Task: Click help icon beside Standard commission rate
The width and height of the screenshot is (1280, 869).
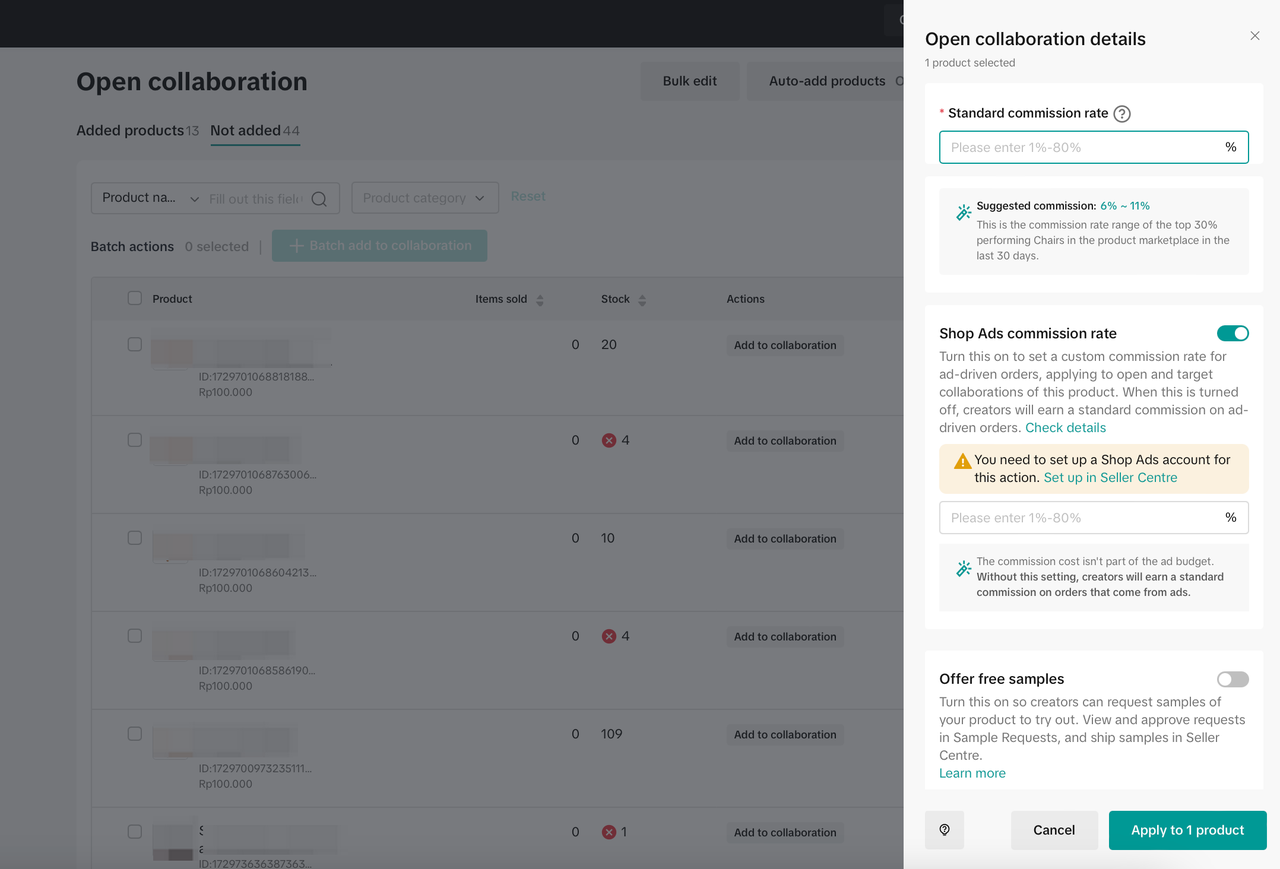Action: (x=1122, y=114)
